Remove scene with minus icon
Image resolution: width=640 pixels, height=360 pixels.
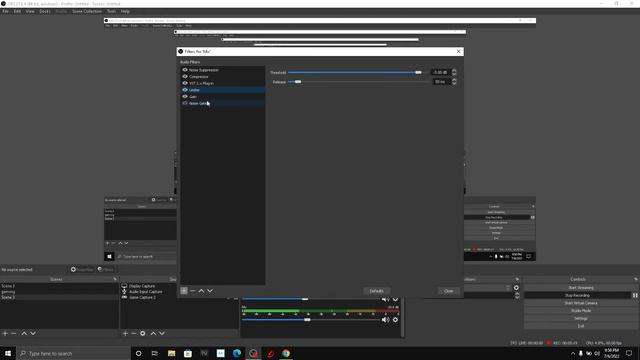click(13, 333)
